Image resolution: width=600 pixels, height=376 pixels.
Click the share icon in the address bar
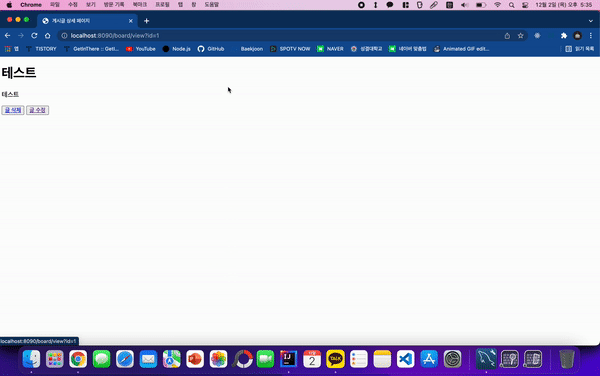pyautogui.click(x=507, y=36)
